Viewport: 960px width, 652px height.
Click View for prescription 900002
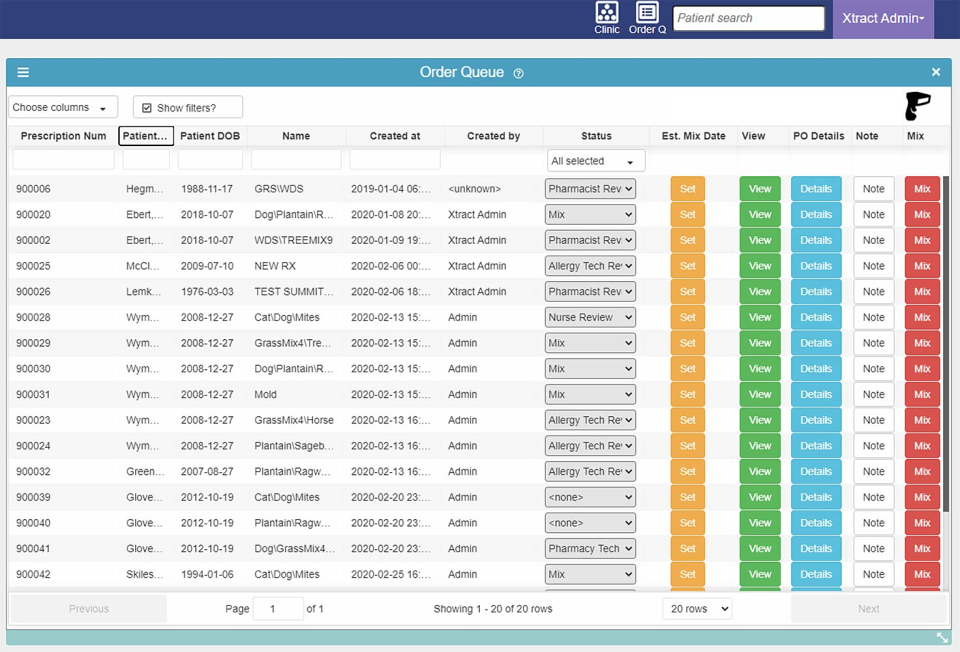pyautogui.click(x=759, y=240)
